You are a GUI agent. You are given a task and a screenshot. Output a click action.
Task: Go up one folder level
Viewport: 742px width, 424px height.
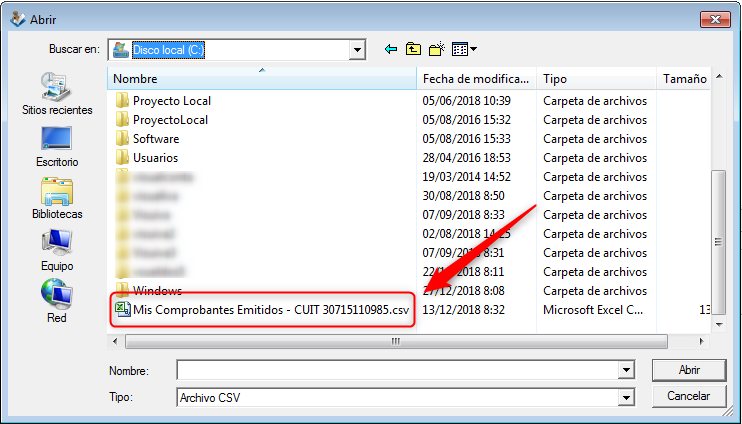click(413, 49)
